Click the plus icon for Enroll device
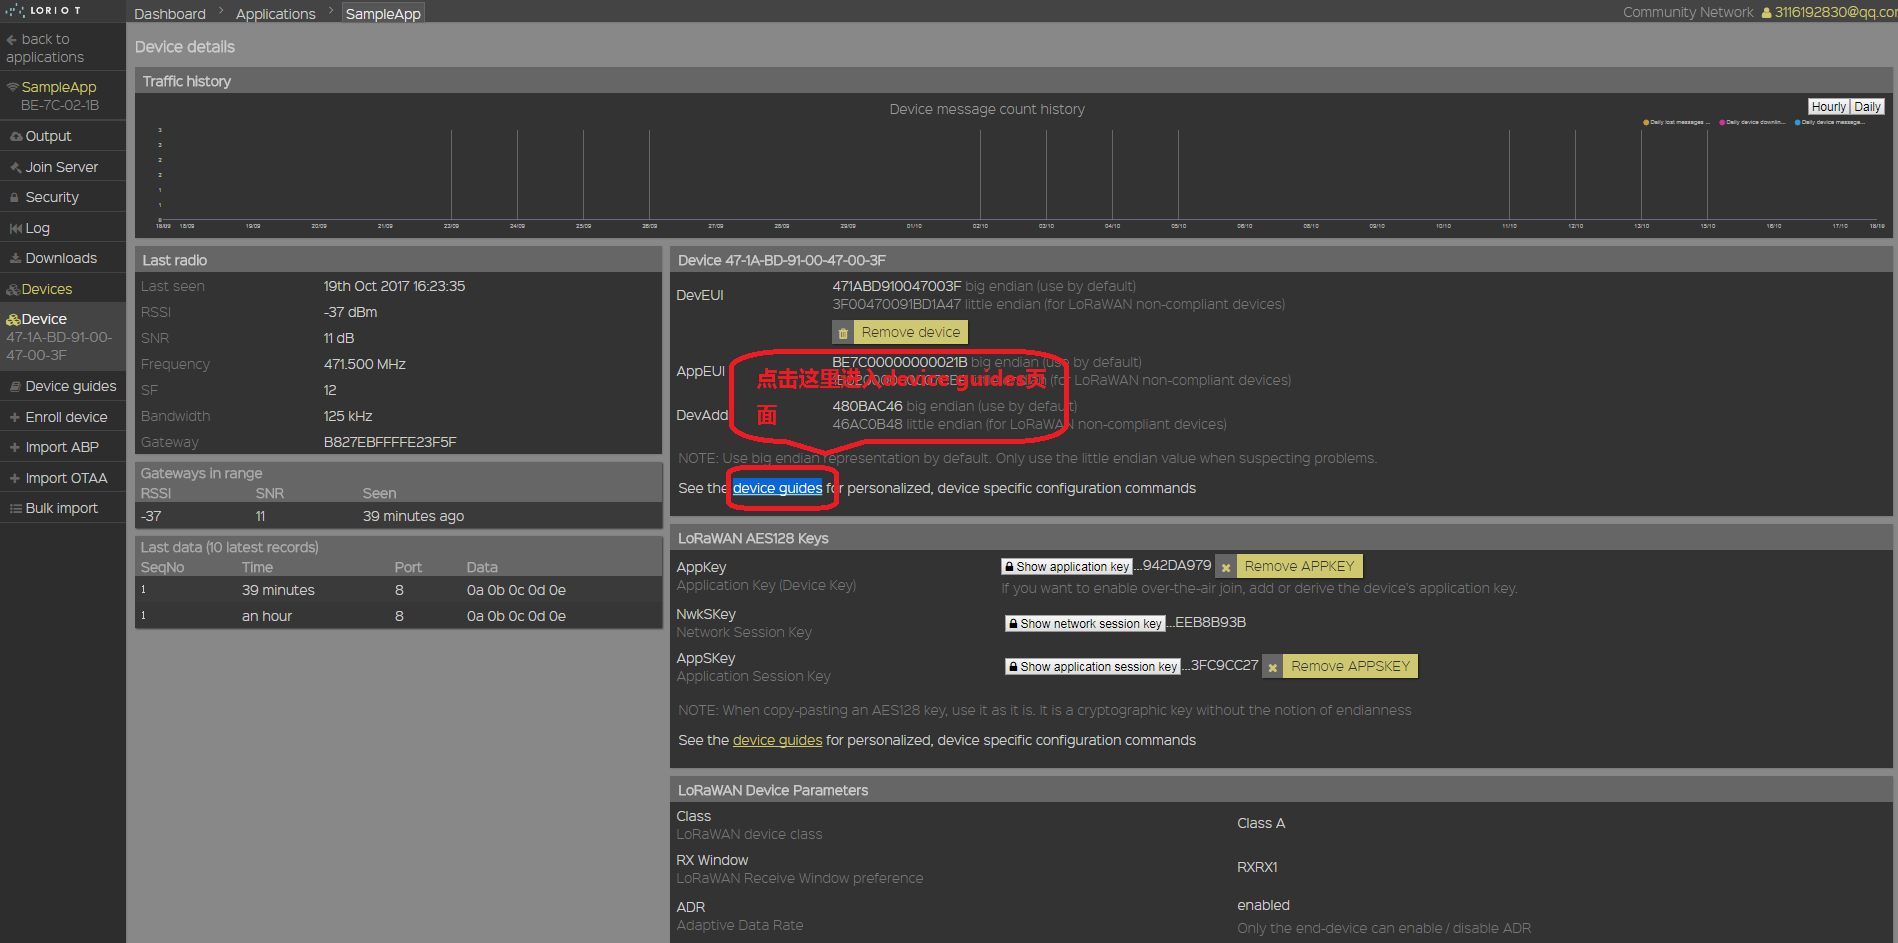 click(x=15, y=417)
